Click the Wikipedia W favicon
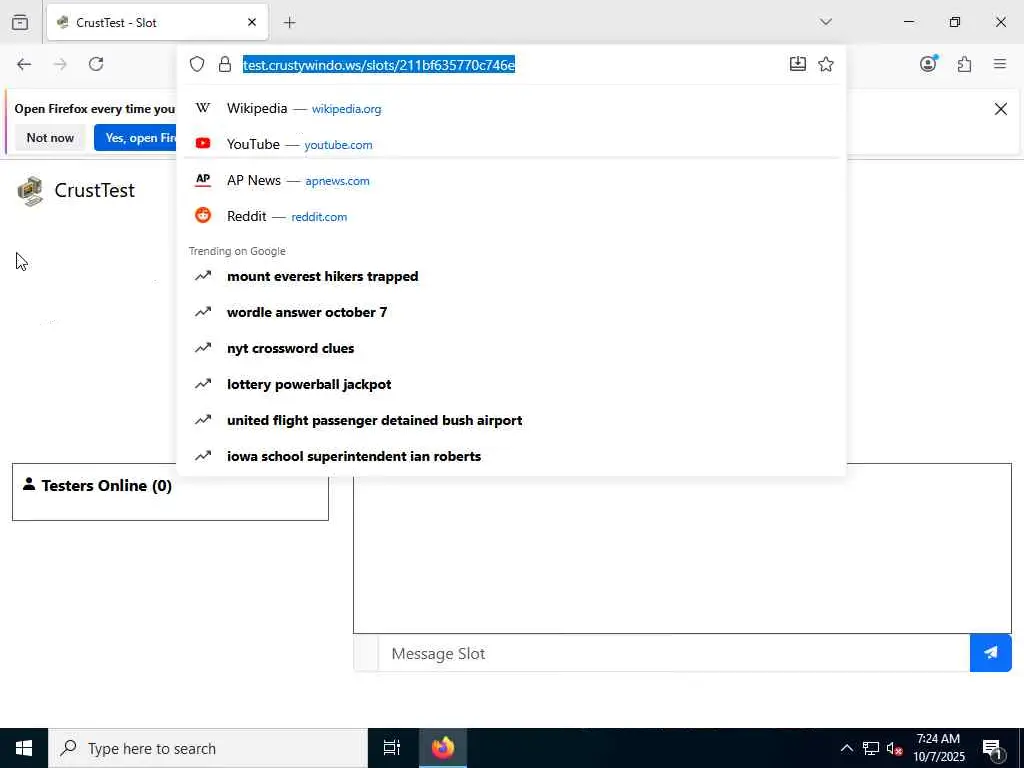Viewport: 1024px width, 768px height. (203, 108)
